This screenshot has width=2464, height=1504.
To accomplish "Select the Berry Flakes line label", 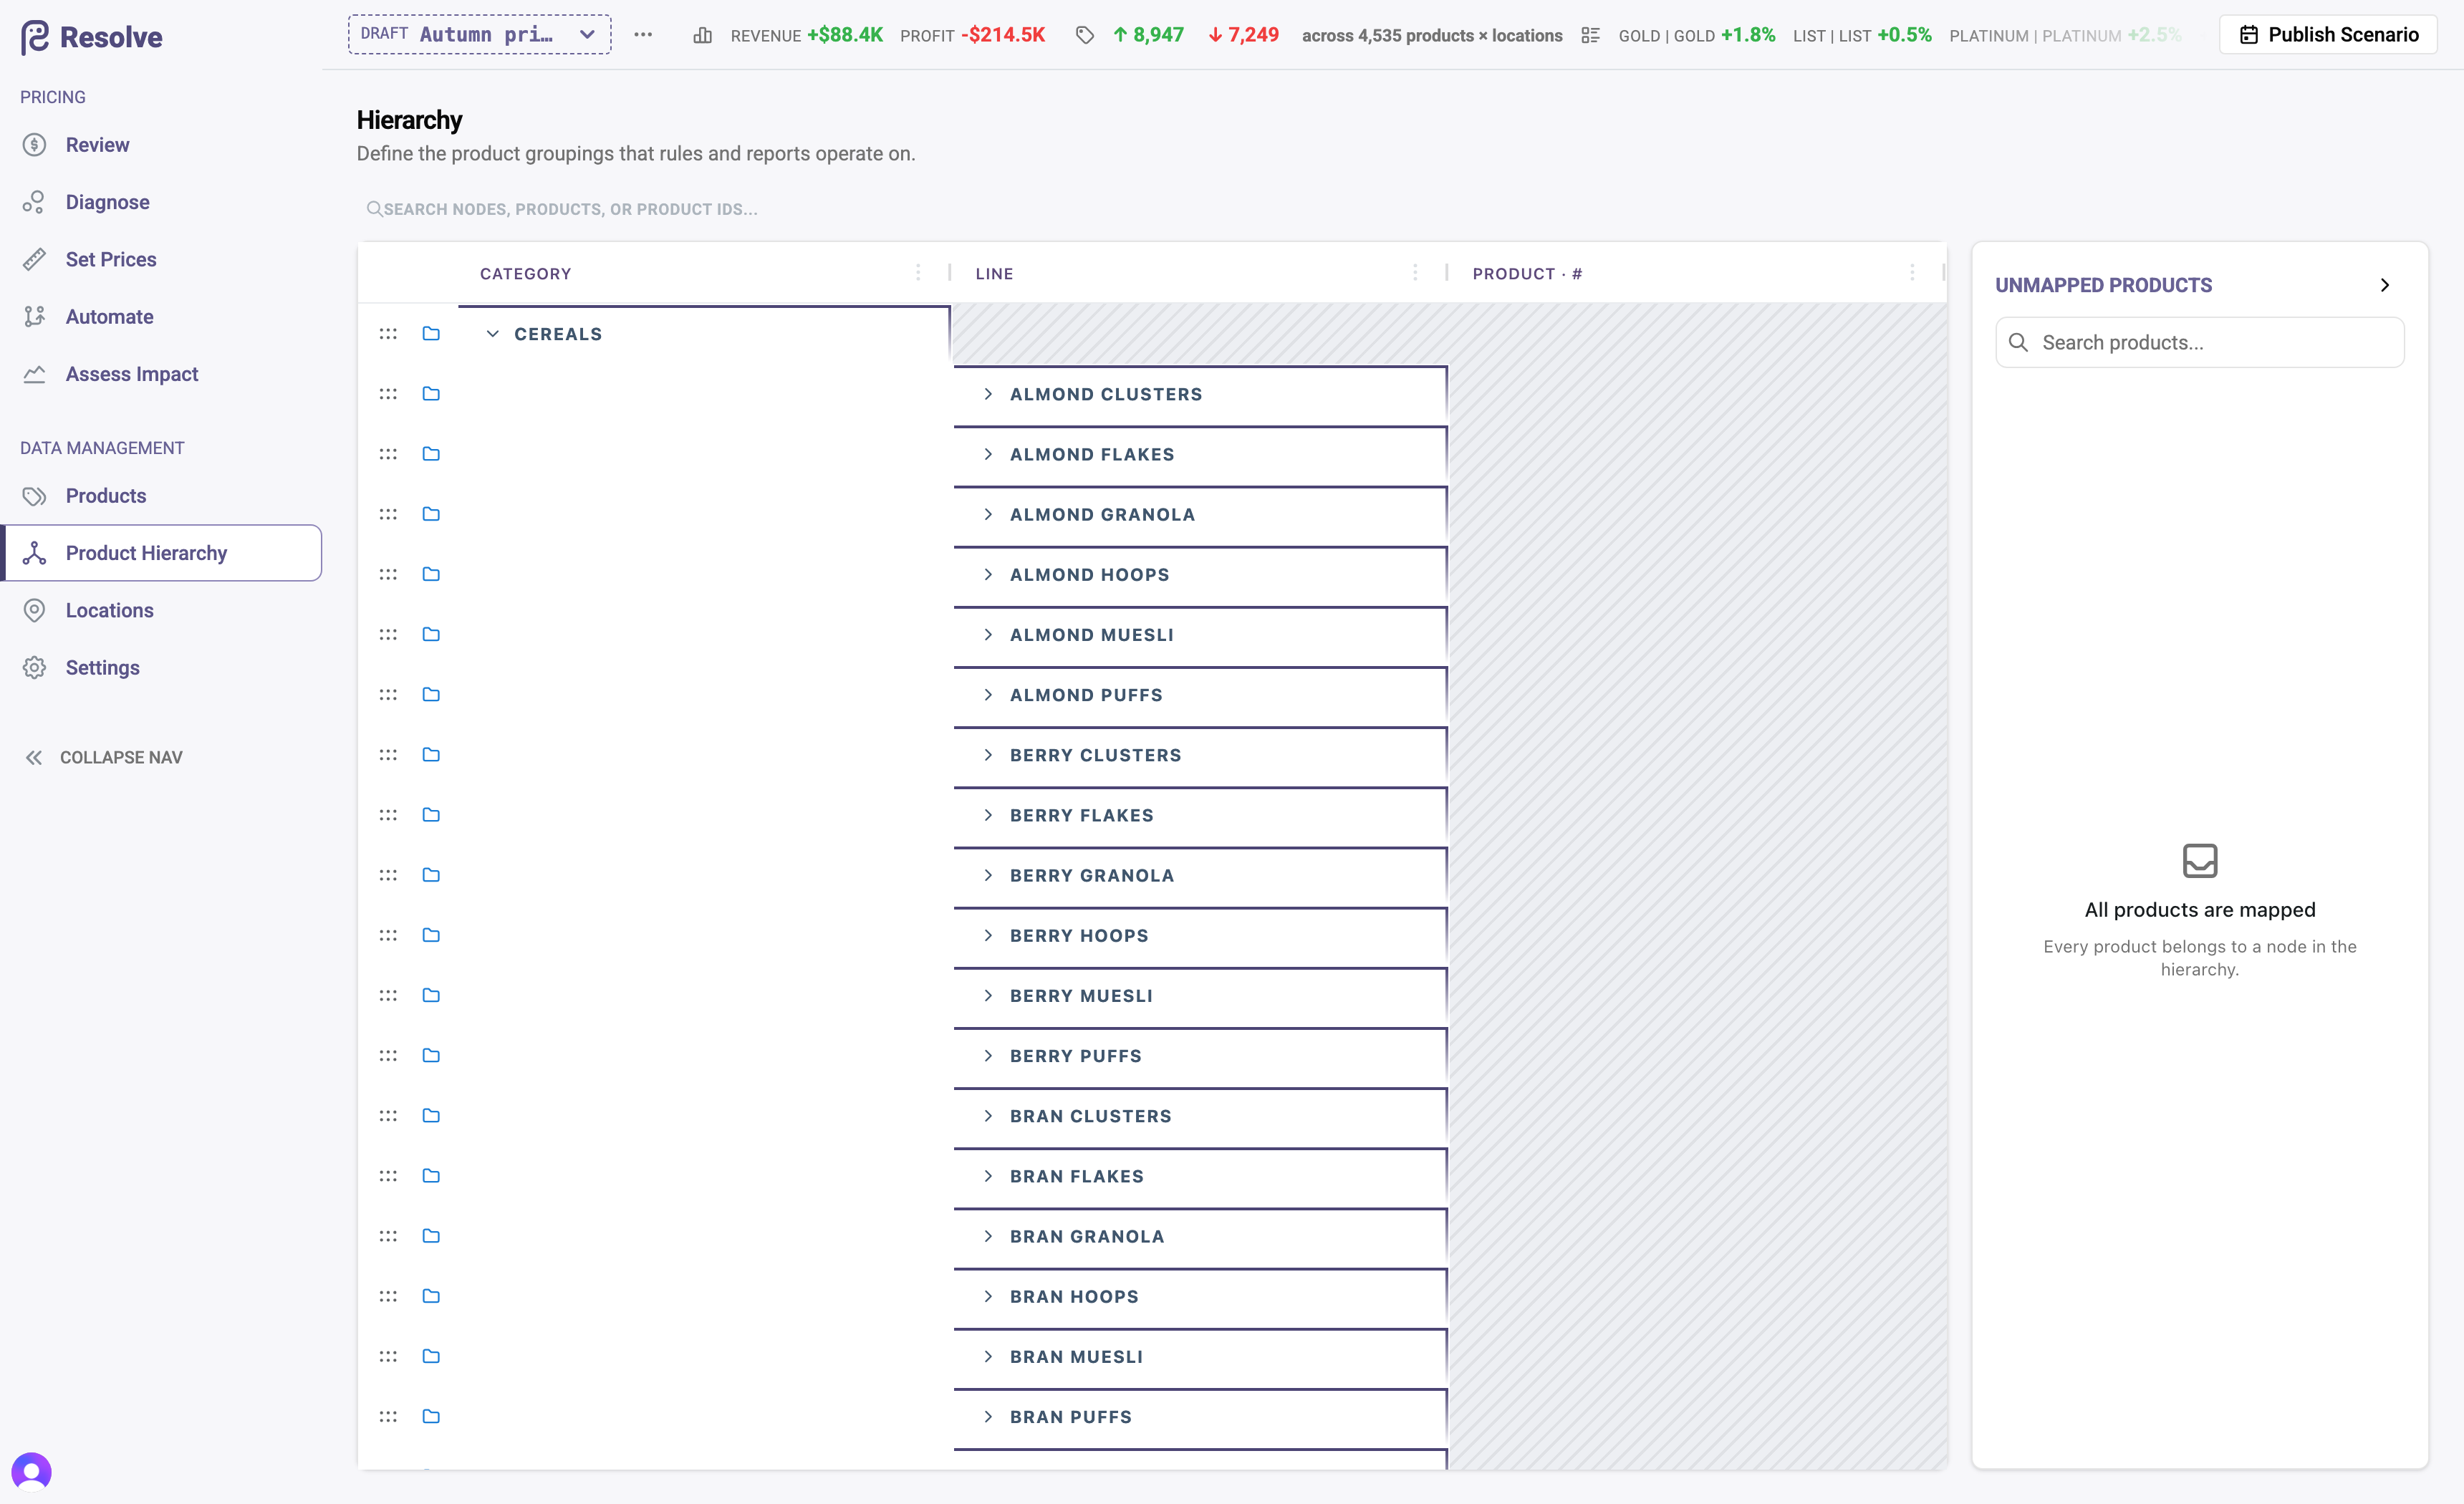I will [x=1081, y=816].
